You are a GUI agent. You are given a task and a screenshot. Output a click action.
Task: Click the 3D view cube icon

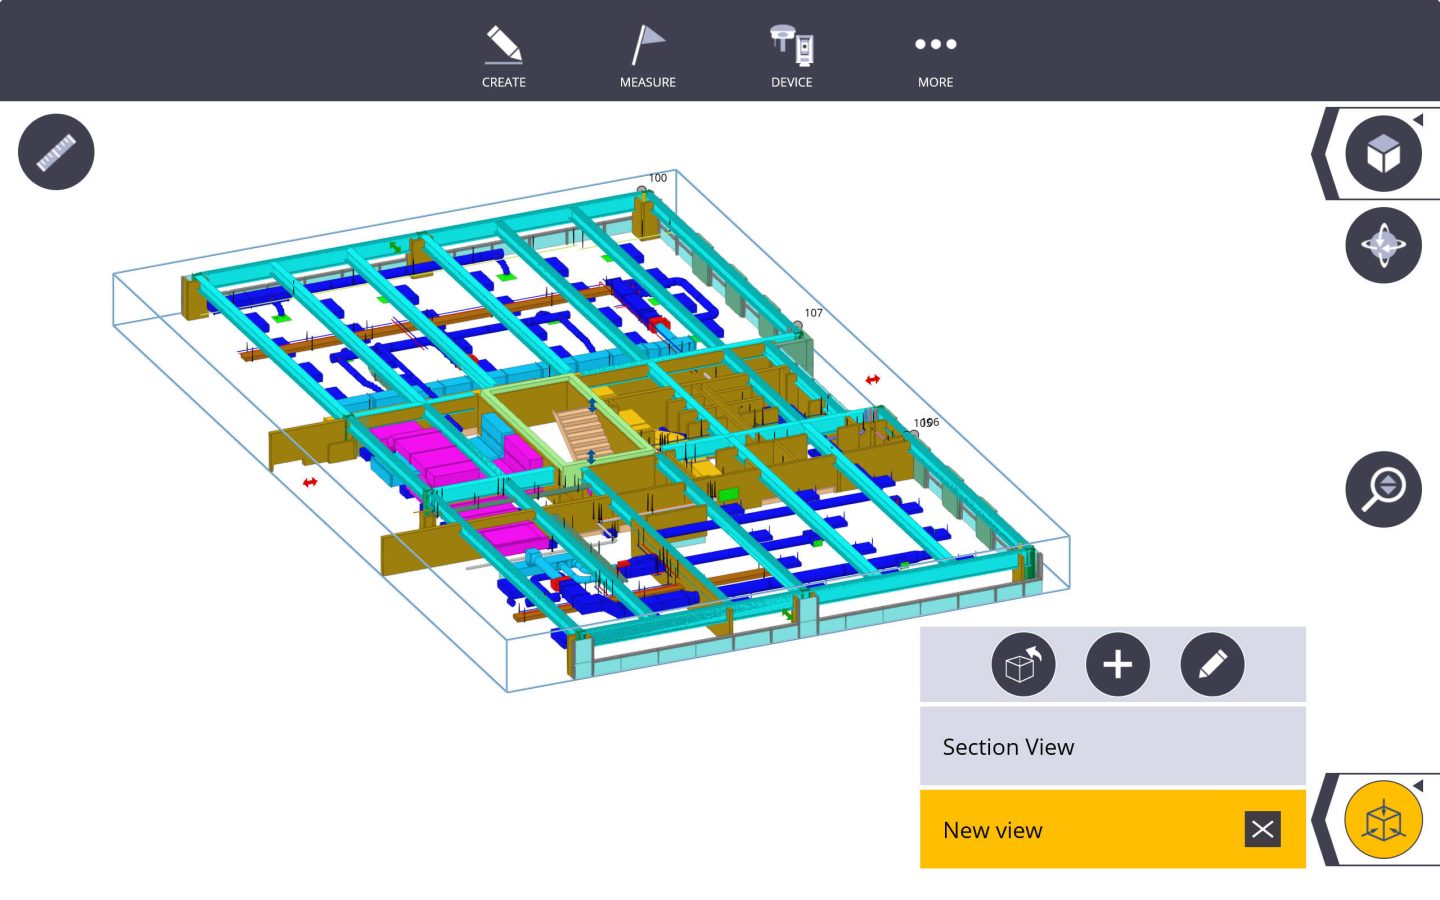[1383, 152]
